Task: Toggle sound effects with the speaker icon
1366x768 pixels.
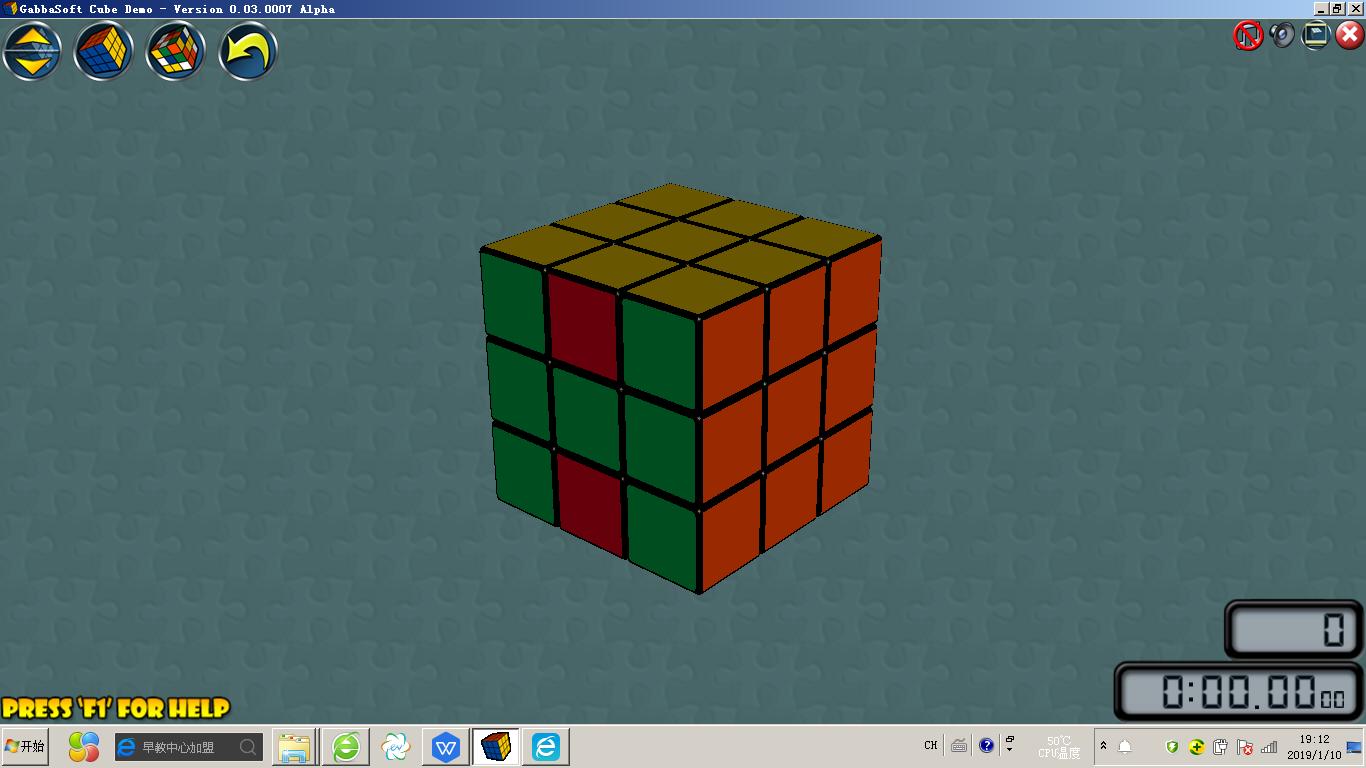Action: (x=1282, y=36)
